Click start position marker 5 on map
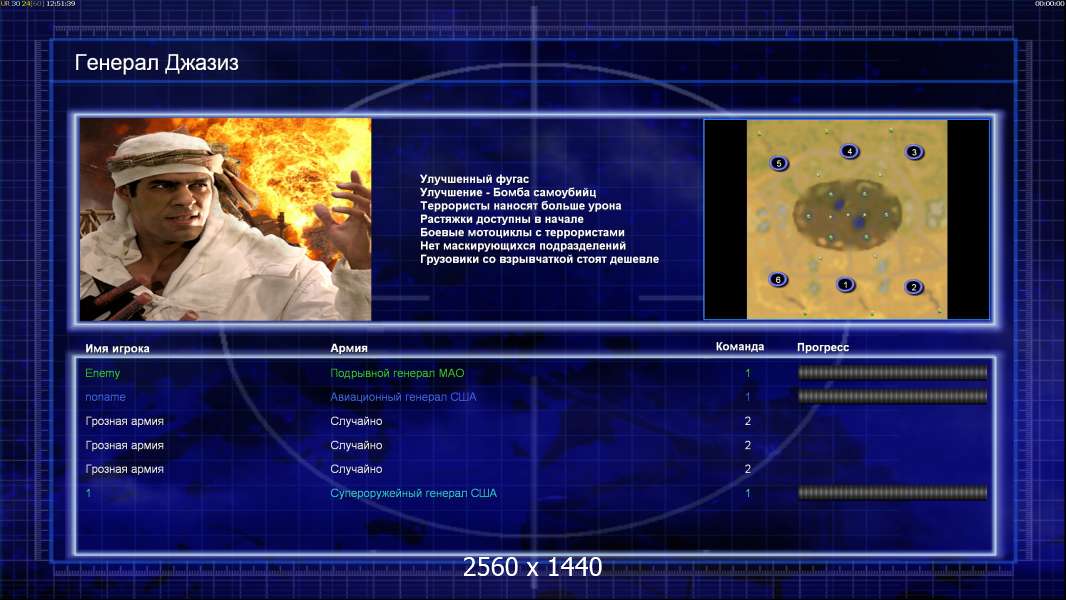This screenshot has height=600, width=1066. click(x=779, y=163)
